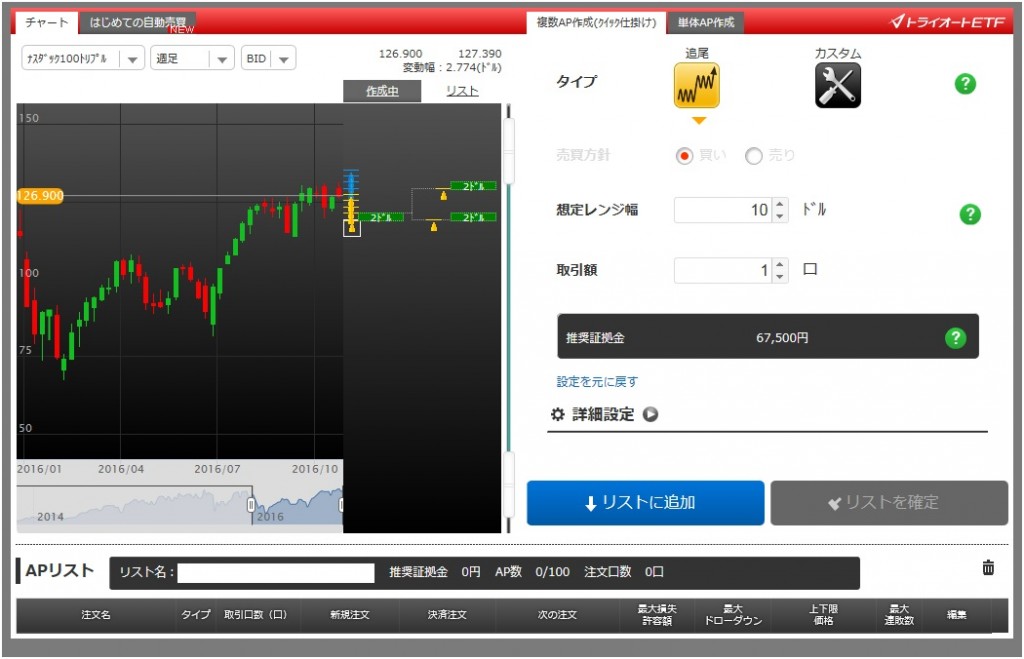Click help icon in 推奨証拠金 bar
Image resolution: width=1024 pixels, height=659 pixels.
pyautogui.click(x=955, y=338)
